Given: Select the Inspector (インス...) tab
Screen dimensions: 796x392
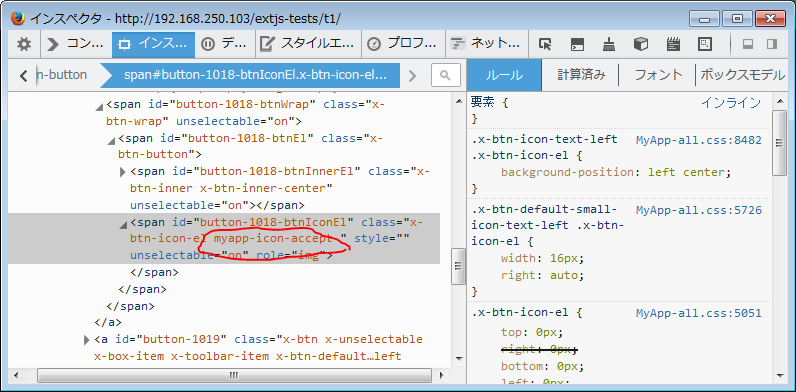Looking at the screenshot, I should 153,45.
